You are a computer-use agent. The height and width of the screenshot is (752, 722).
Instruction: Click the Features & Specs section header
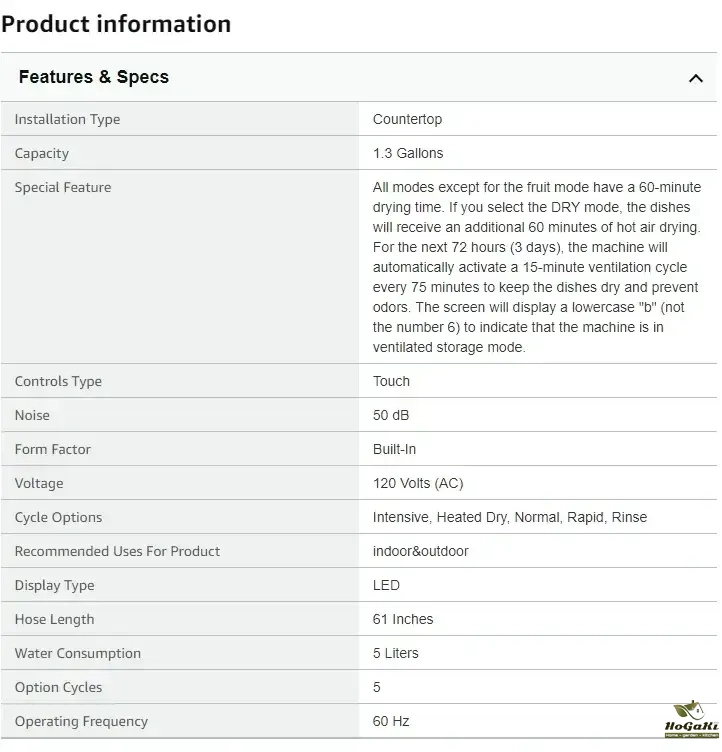tap(94, 77)
